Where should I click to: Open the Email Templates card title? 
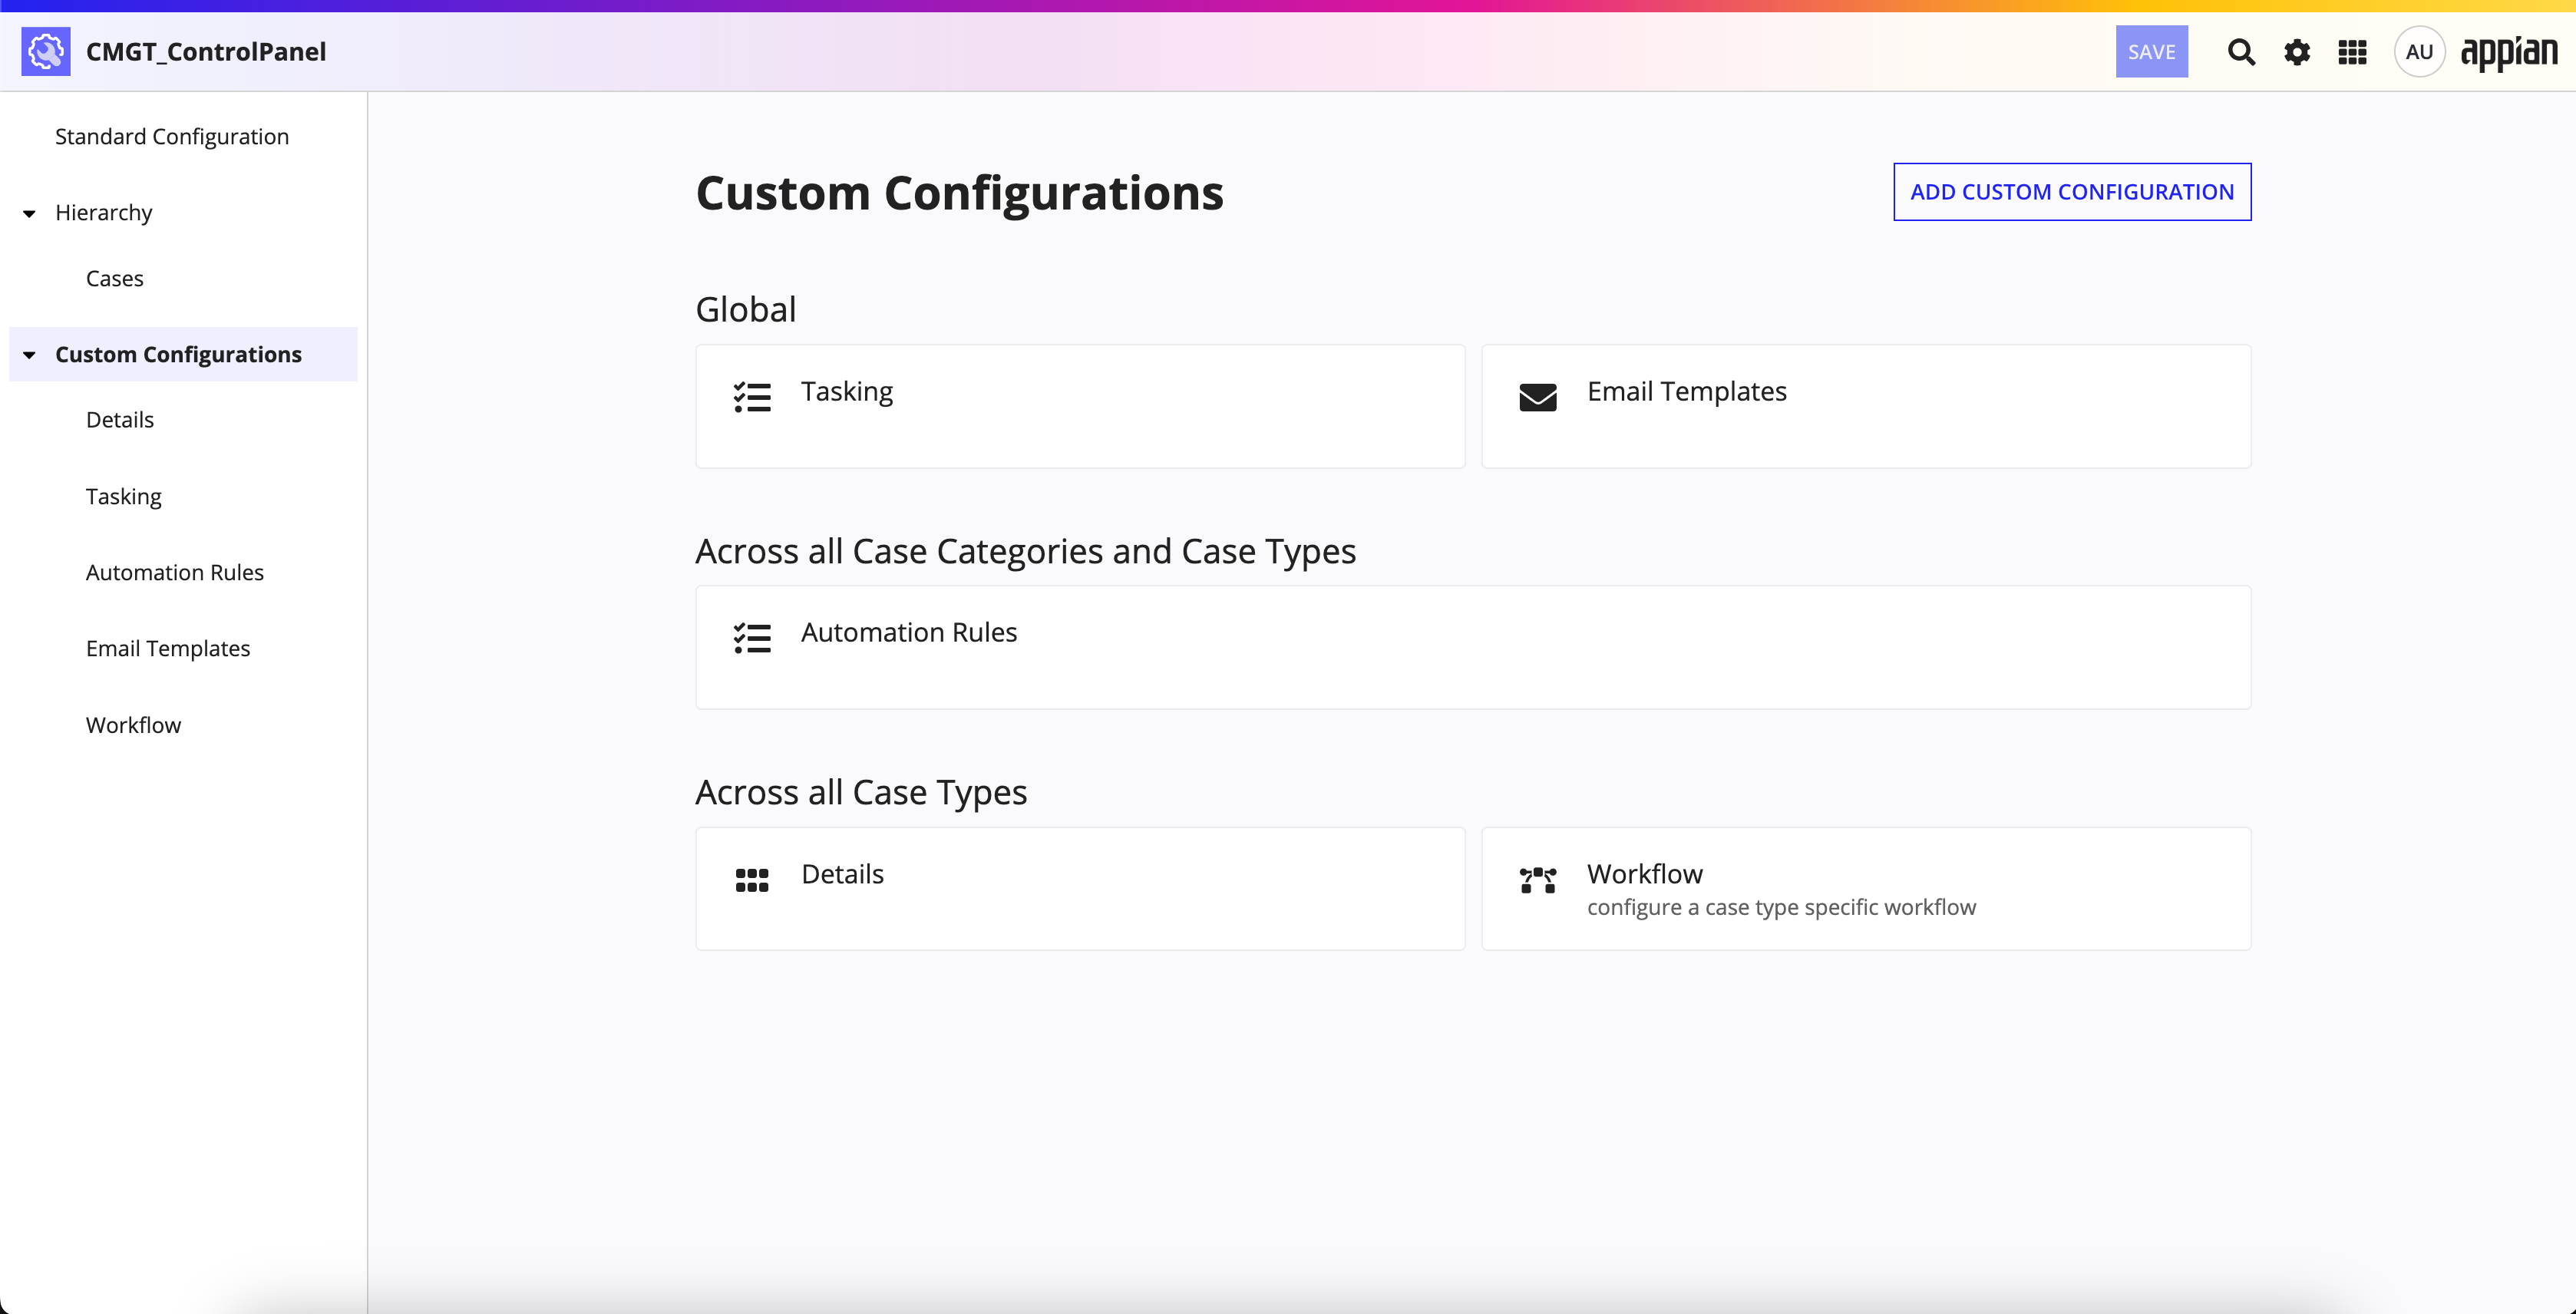tap(1687, 391)
